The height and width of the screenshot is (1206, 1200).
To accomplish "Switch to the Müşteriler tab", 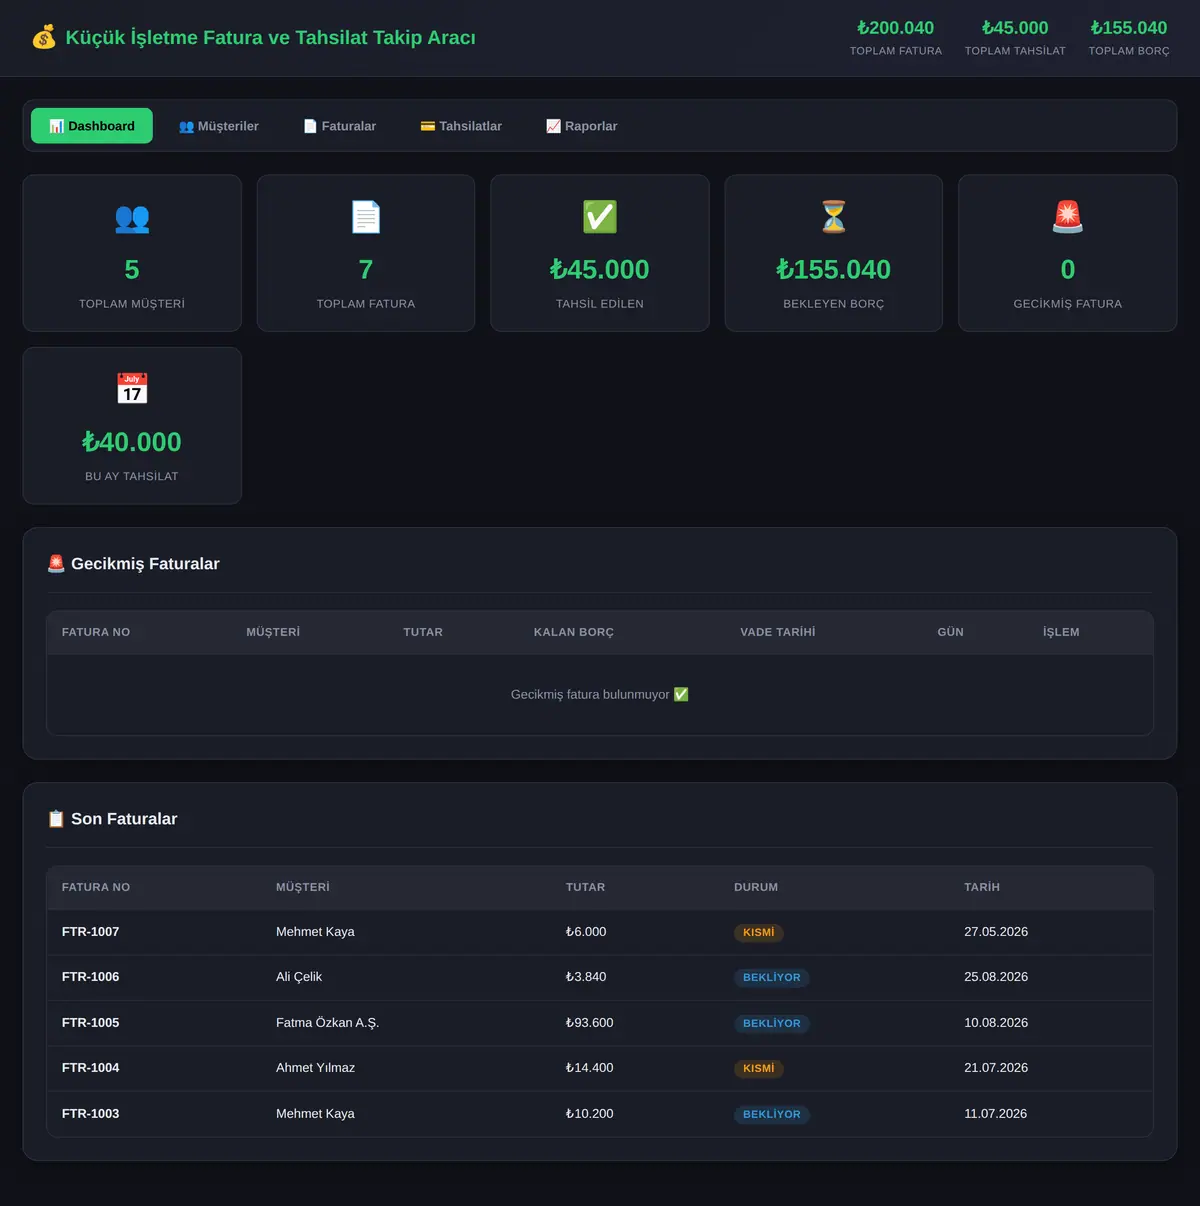I will (219, 126).
